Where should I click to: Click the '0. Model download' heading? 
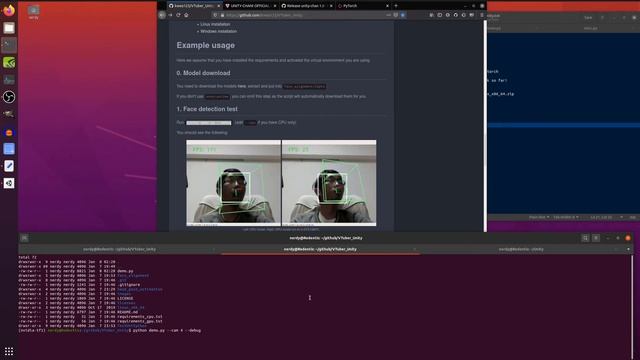coord(203,73)
